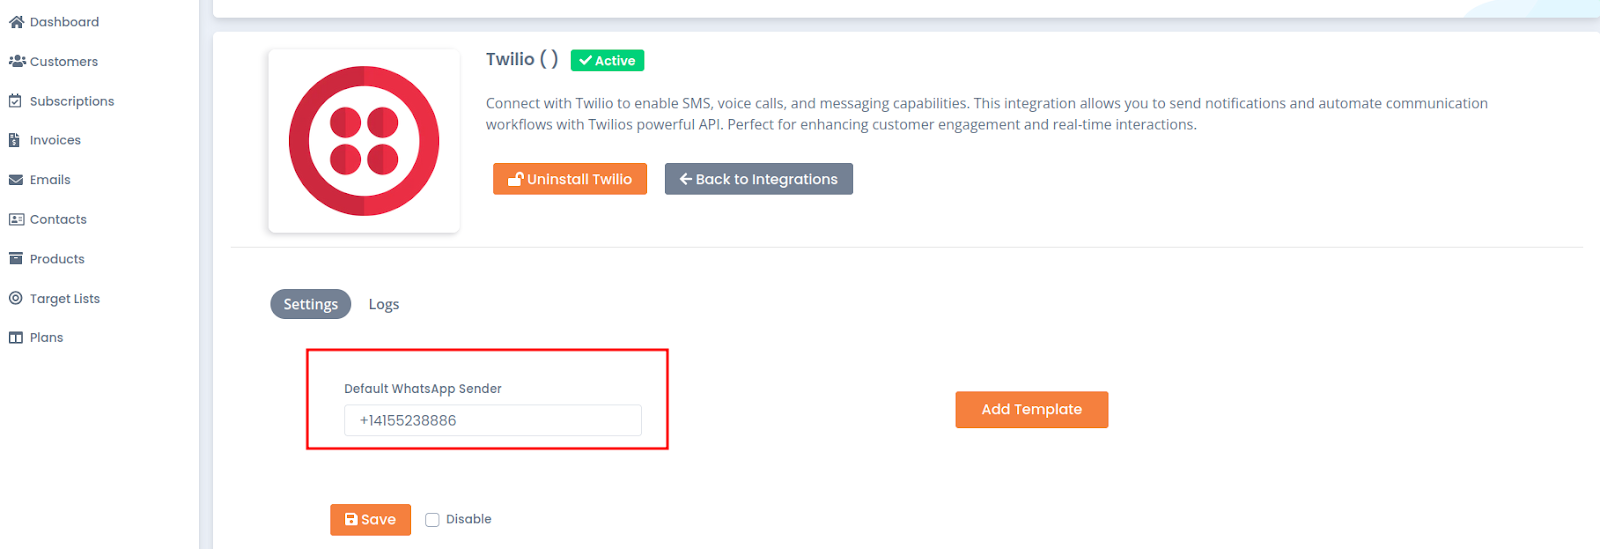Select the Contacts card icon
The height and width of the screenshot is (549, 1600).
pos(16,219)
